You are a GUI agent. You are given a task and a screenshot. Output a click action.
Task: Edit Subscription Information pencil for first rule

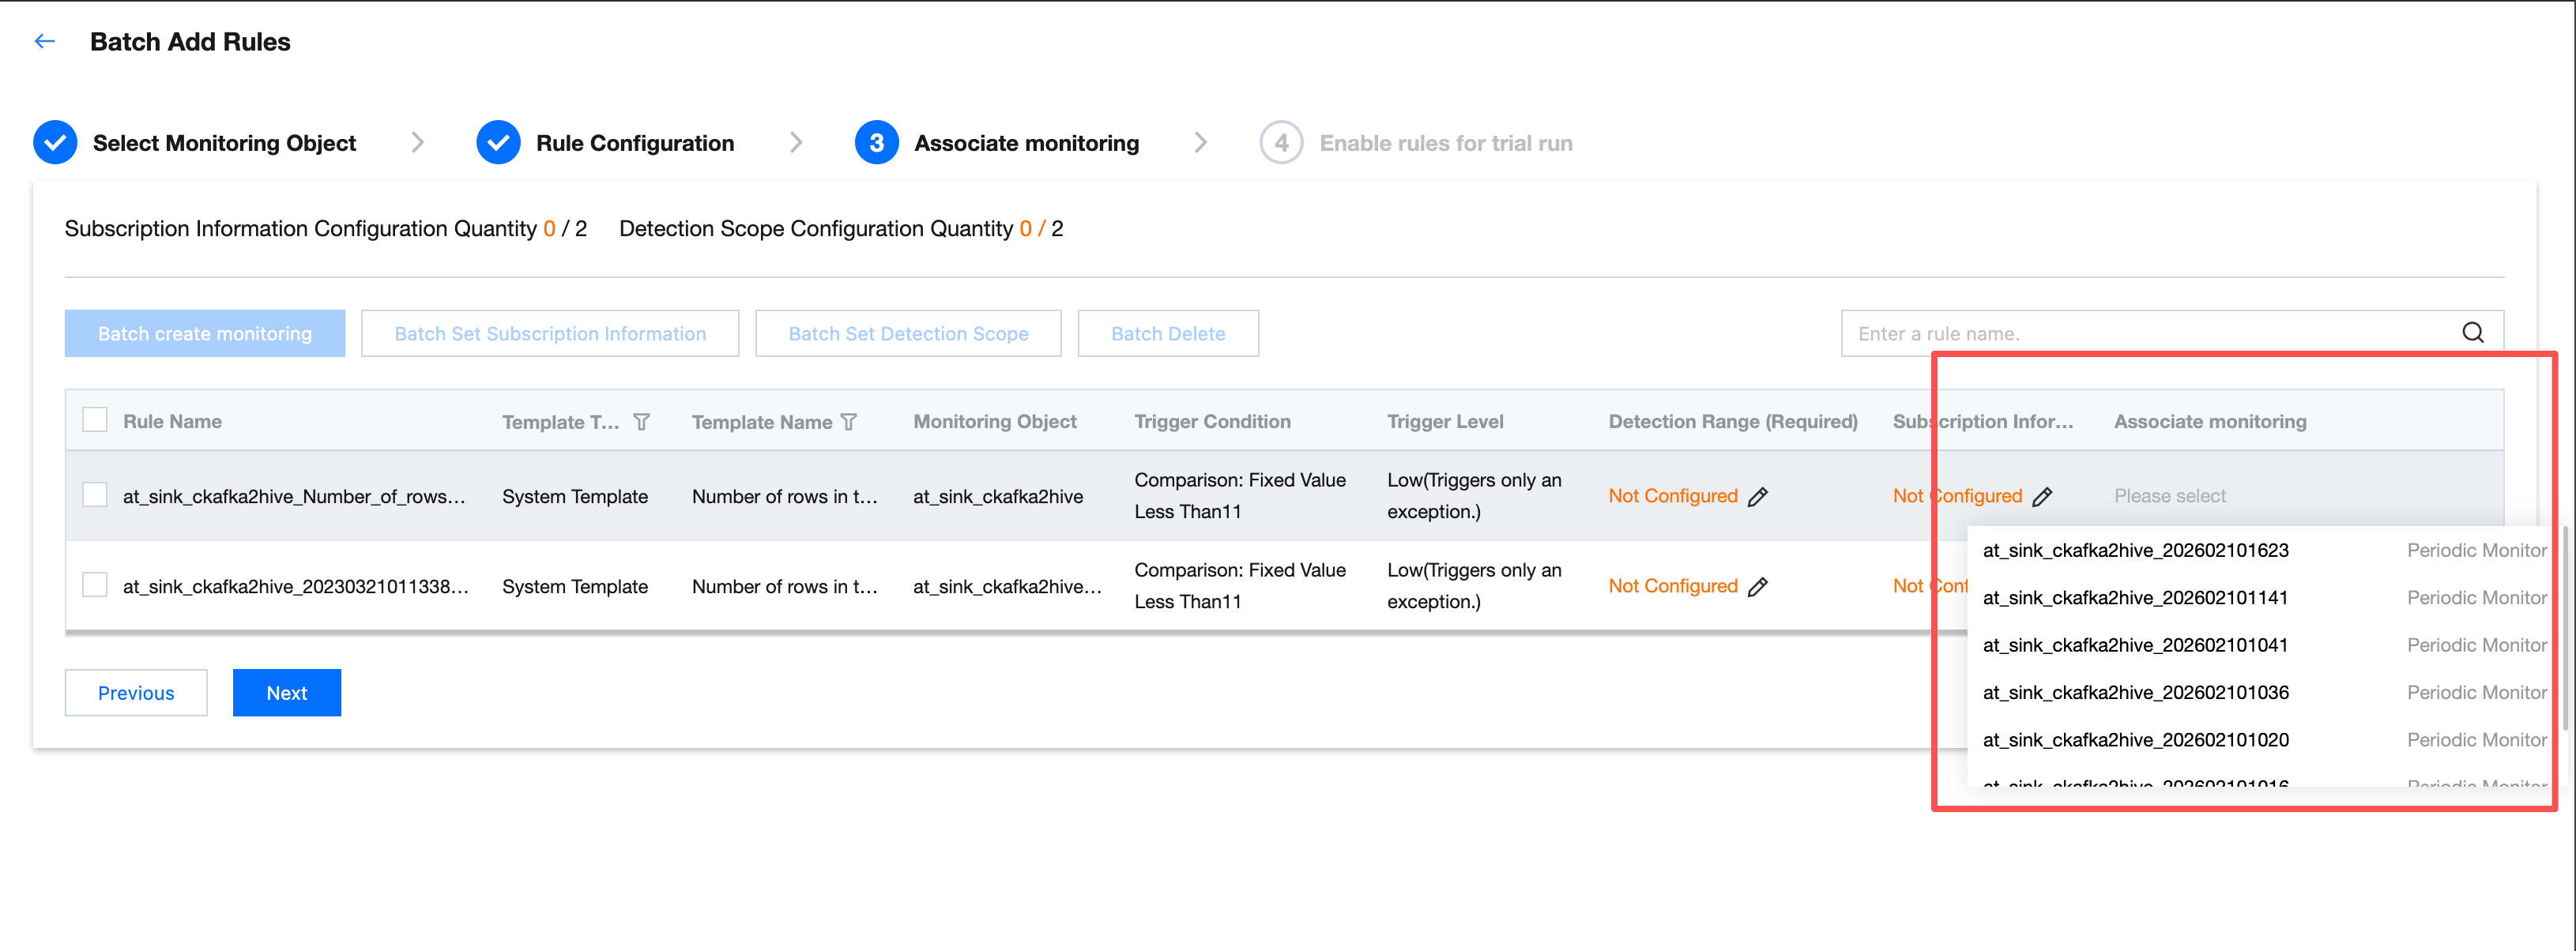pyautogui.click(x=2043, y=497)
